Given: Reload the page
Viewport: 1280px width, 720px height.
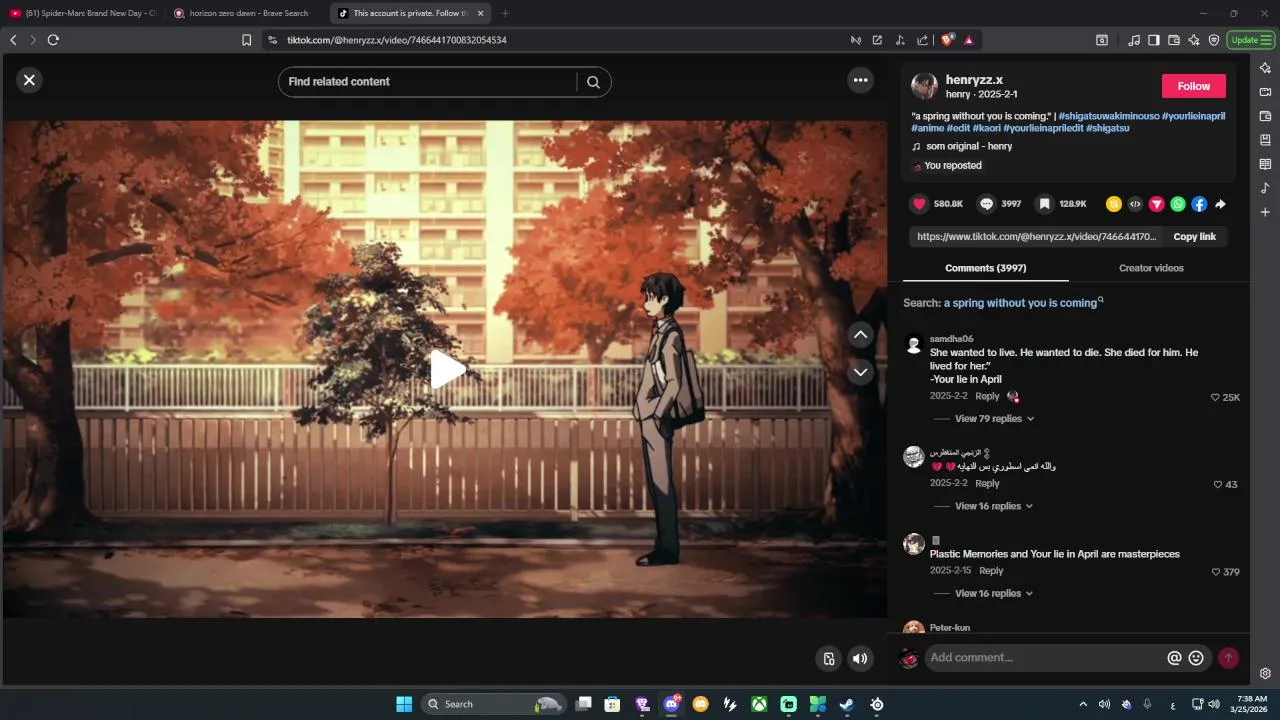Looking at the screenshot, I should [x=53, y=40].
